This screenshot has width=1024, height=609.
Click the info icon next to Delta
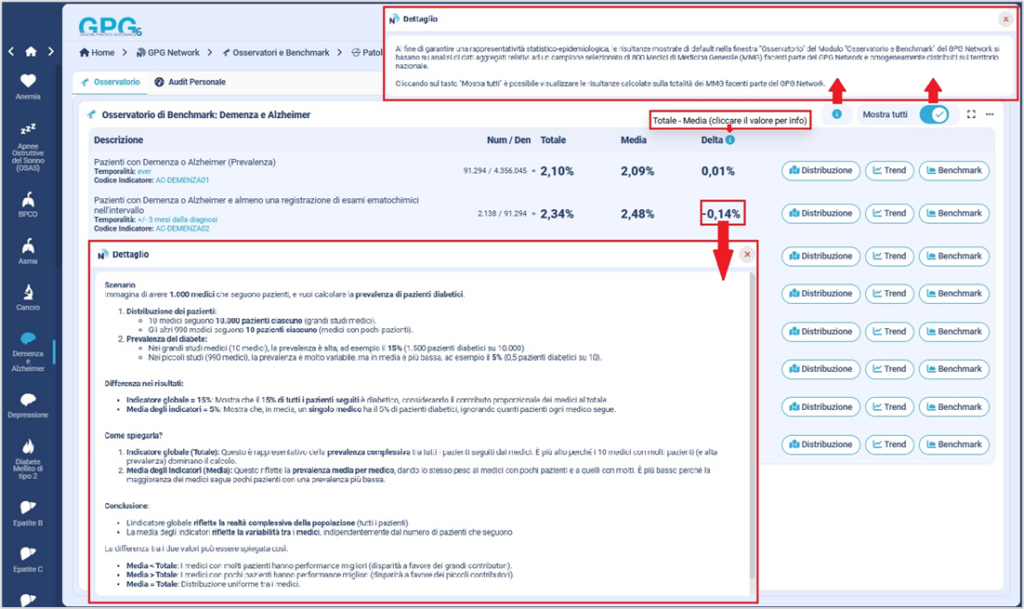tap(729, 141)
